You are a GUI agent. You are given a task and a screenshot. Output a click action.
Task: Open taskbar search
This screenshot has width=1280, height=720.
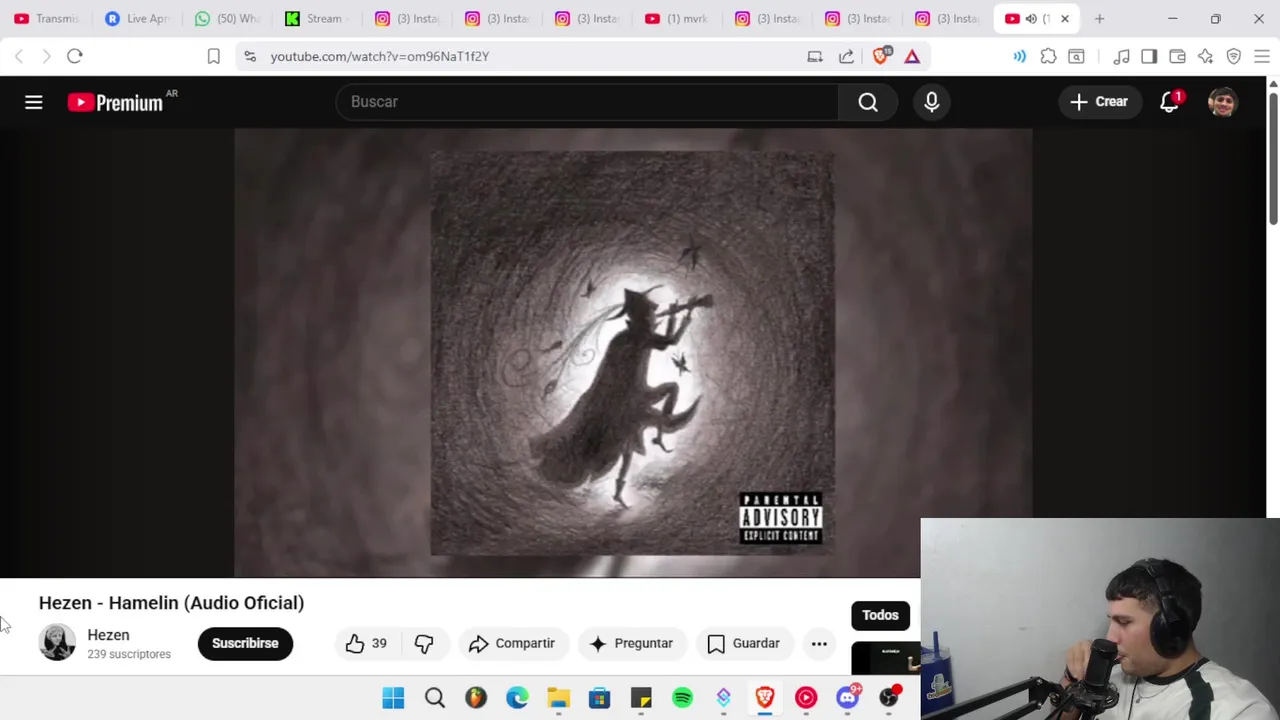434,698
